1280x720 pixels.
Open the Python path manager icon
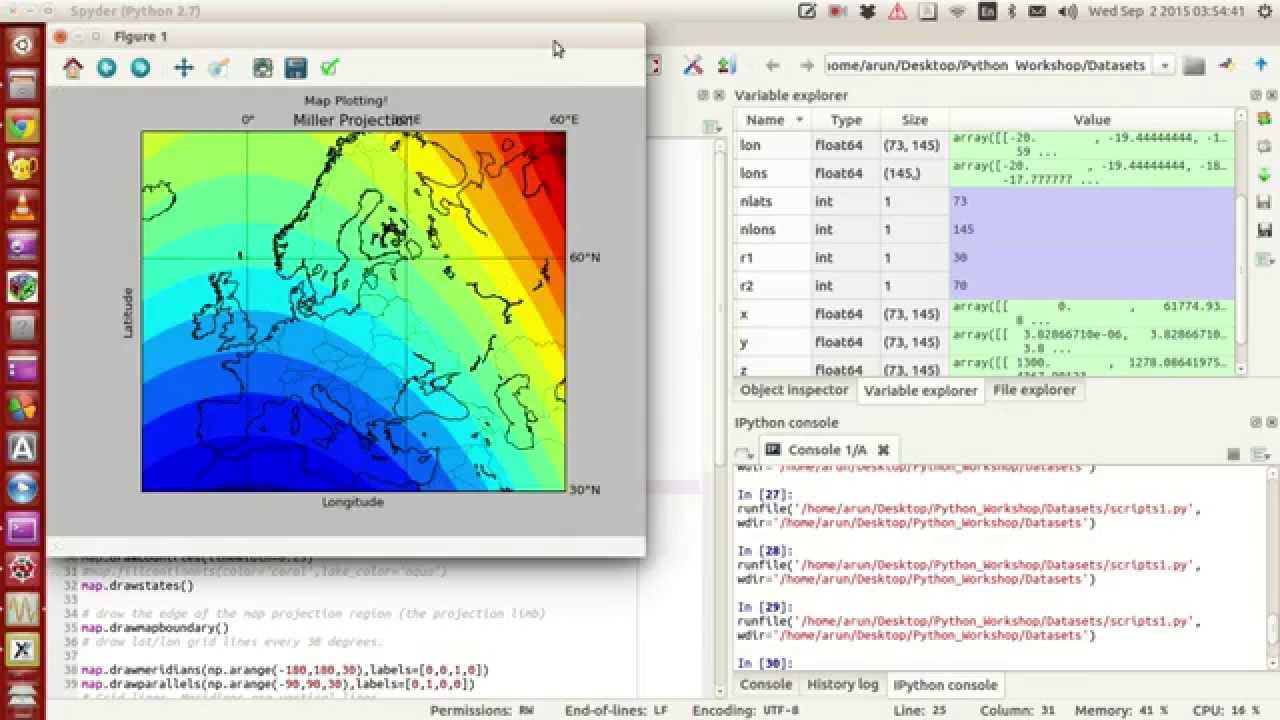(x=727, y=65)
